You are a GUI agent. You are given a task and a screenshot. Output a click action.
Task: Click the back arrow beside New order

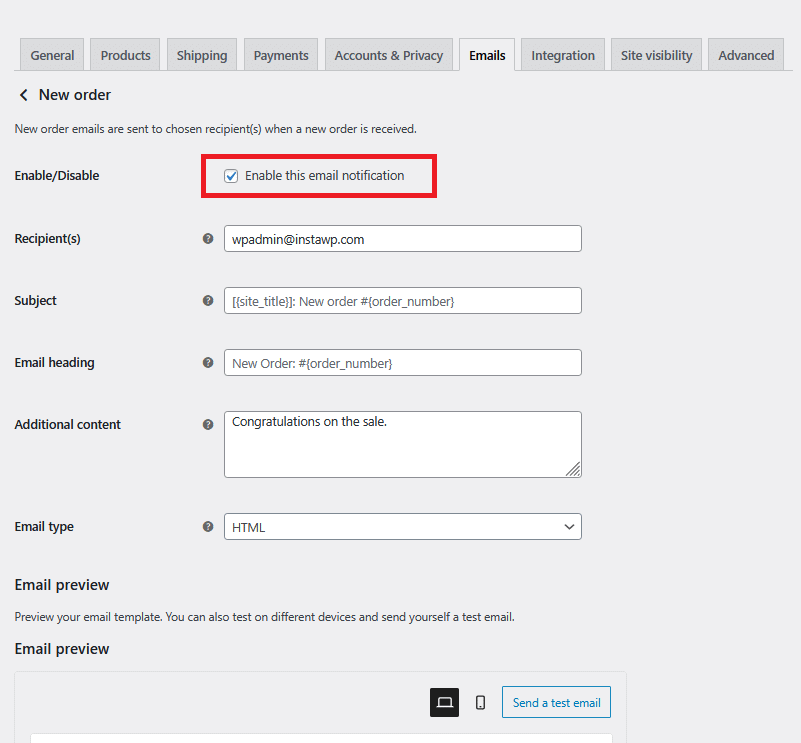coord(22,95)
